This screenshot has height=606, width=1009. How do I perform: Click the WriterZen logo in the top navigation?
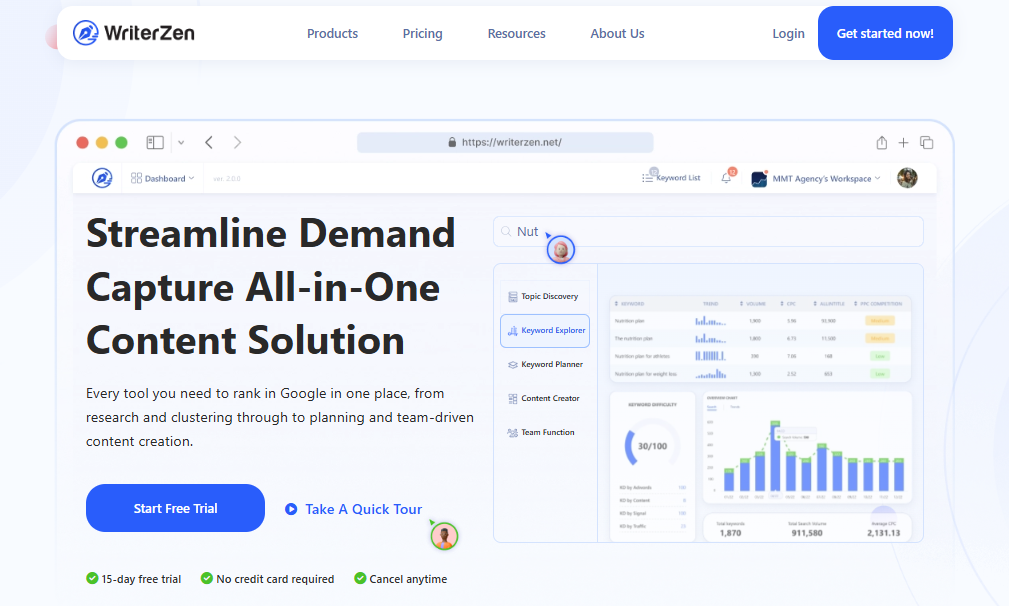pos(134,33)
